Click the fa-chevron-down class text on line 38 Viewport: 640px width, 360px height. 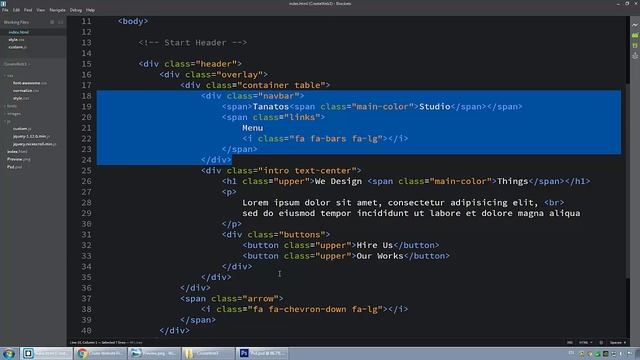[x=307, y=309]
